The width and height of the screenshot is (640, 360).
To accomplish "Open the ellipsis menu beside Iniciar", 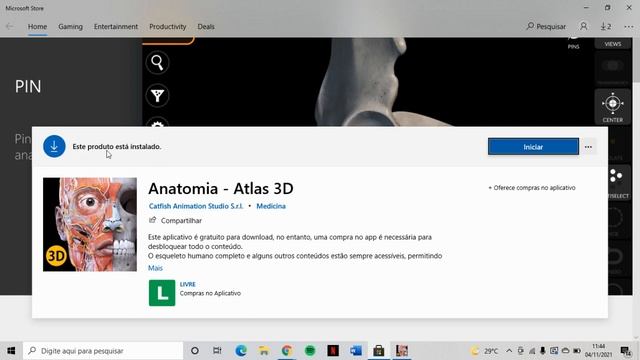I will [x=588, y=147].
